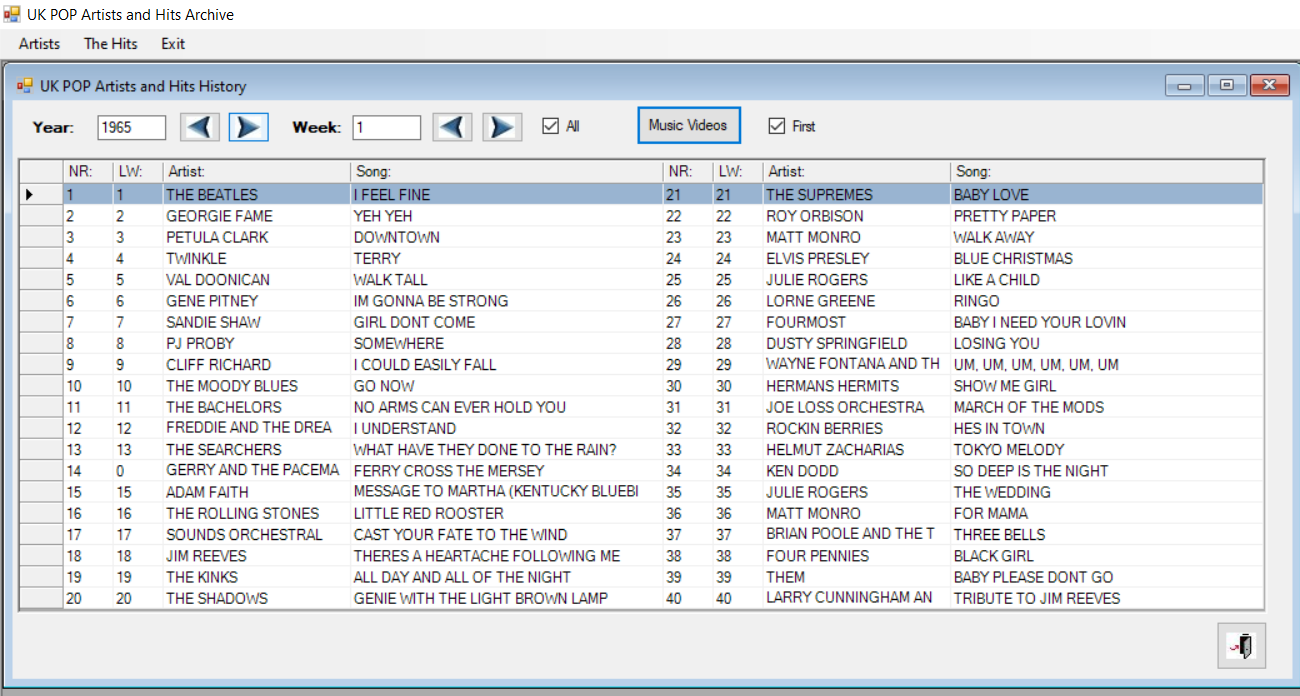Go to the next week arrow
The width and height of the screenshot is (1300, 696).
coord(503,127)
